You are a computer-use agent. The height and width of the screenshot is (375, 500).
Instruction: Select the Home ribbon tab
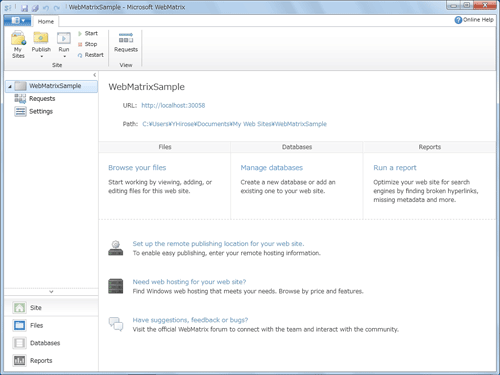[46, 21]
